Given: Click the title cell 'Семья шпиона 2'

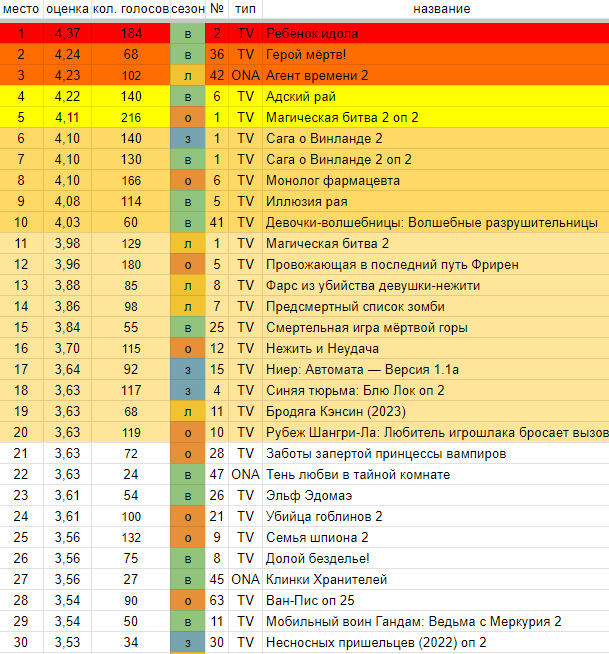Looking at the screenshot, I should pos(435,537).
